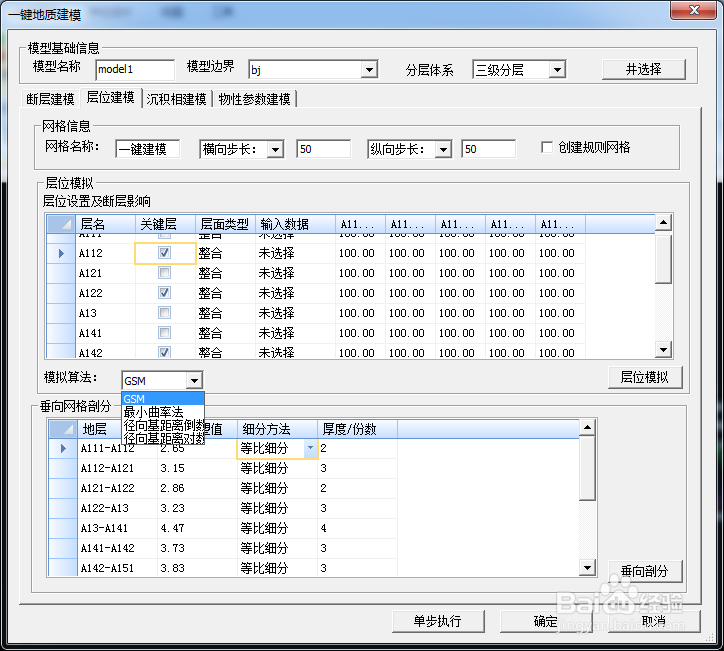
Task: Click the 层面类型 column header
Action: (x=225, y=224)
